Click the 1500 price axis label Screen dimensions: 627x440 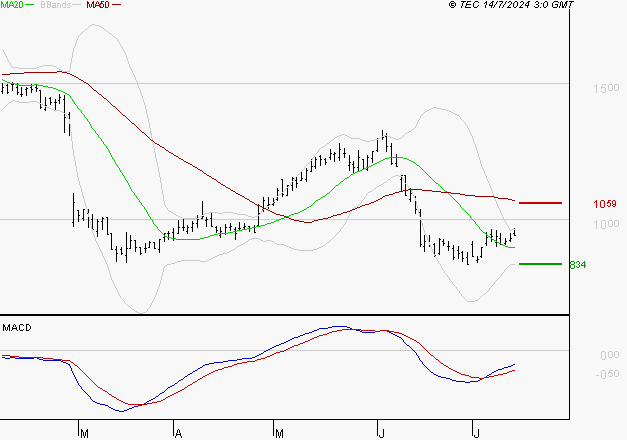point(606,88)
